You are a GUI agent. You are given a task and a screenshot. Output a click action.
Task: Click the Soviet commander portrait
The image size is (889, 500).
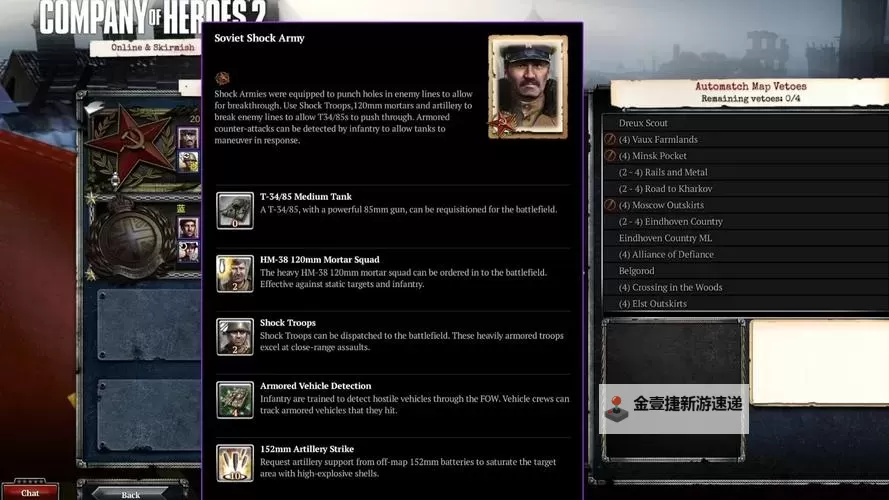point(528,87)
